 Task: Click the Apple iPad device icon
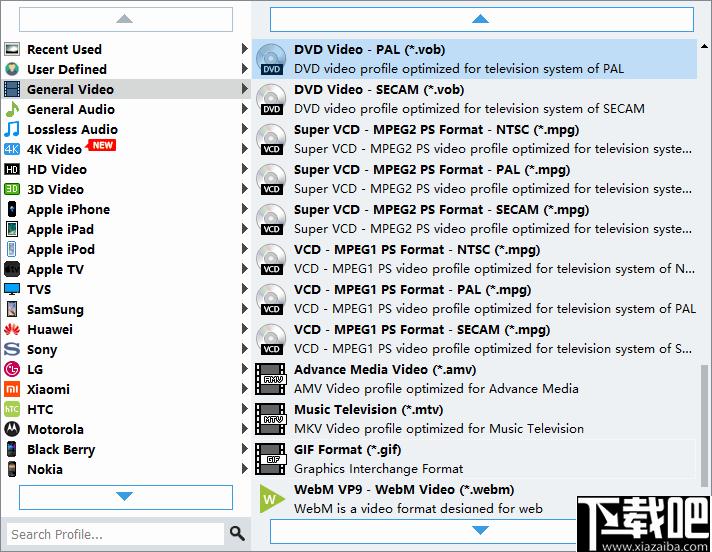12,229
